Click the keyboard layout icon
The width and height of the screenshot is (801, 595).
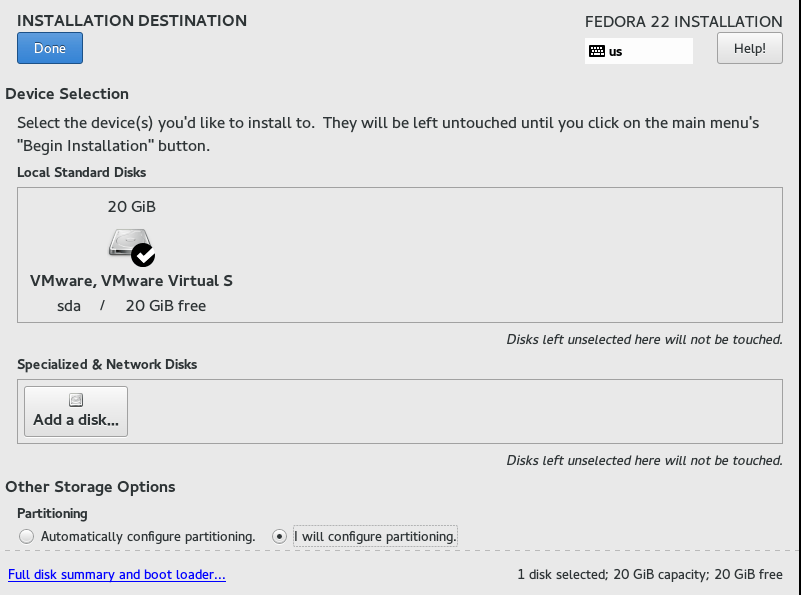(x=597, y=51)
